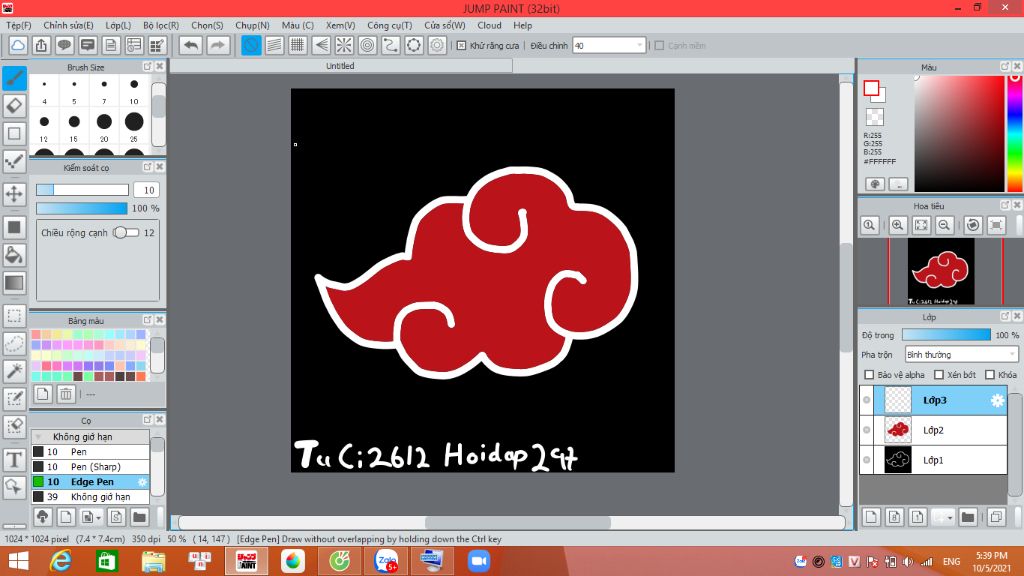
Task: Open the Pha trộn blend mode dropdown
Action: coord(961,355)
